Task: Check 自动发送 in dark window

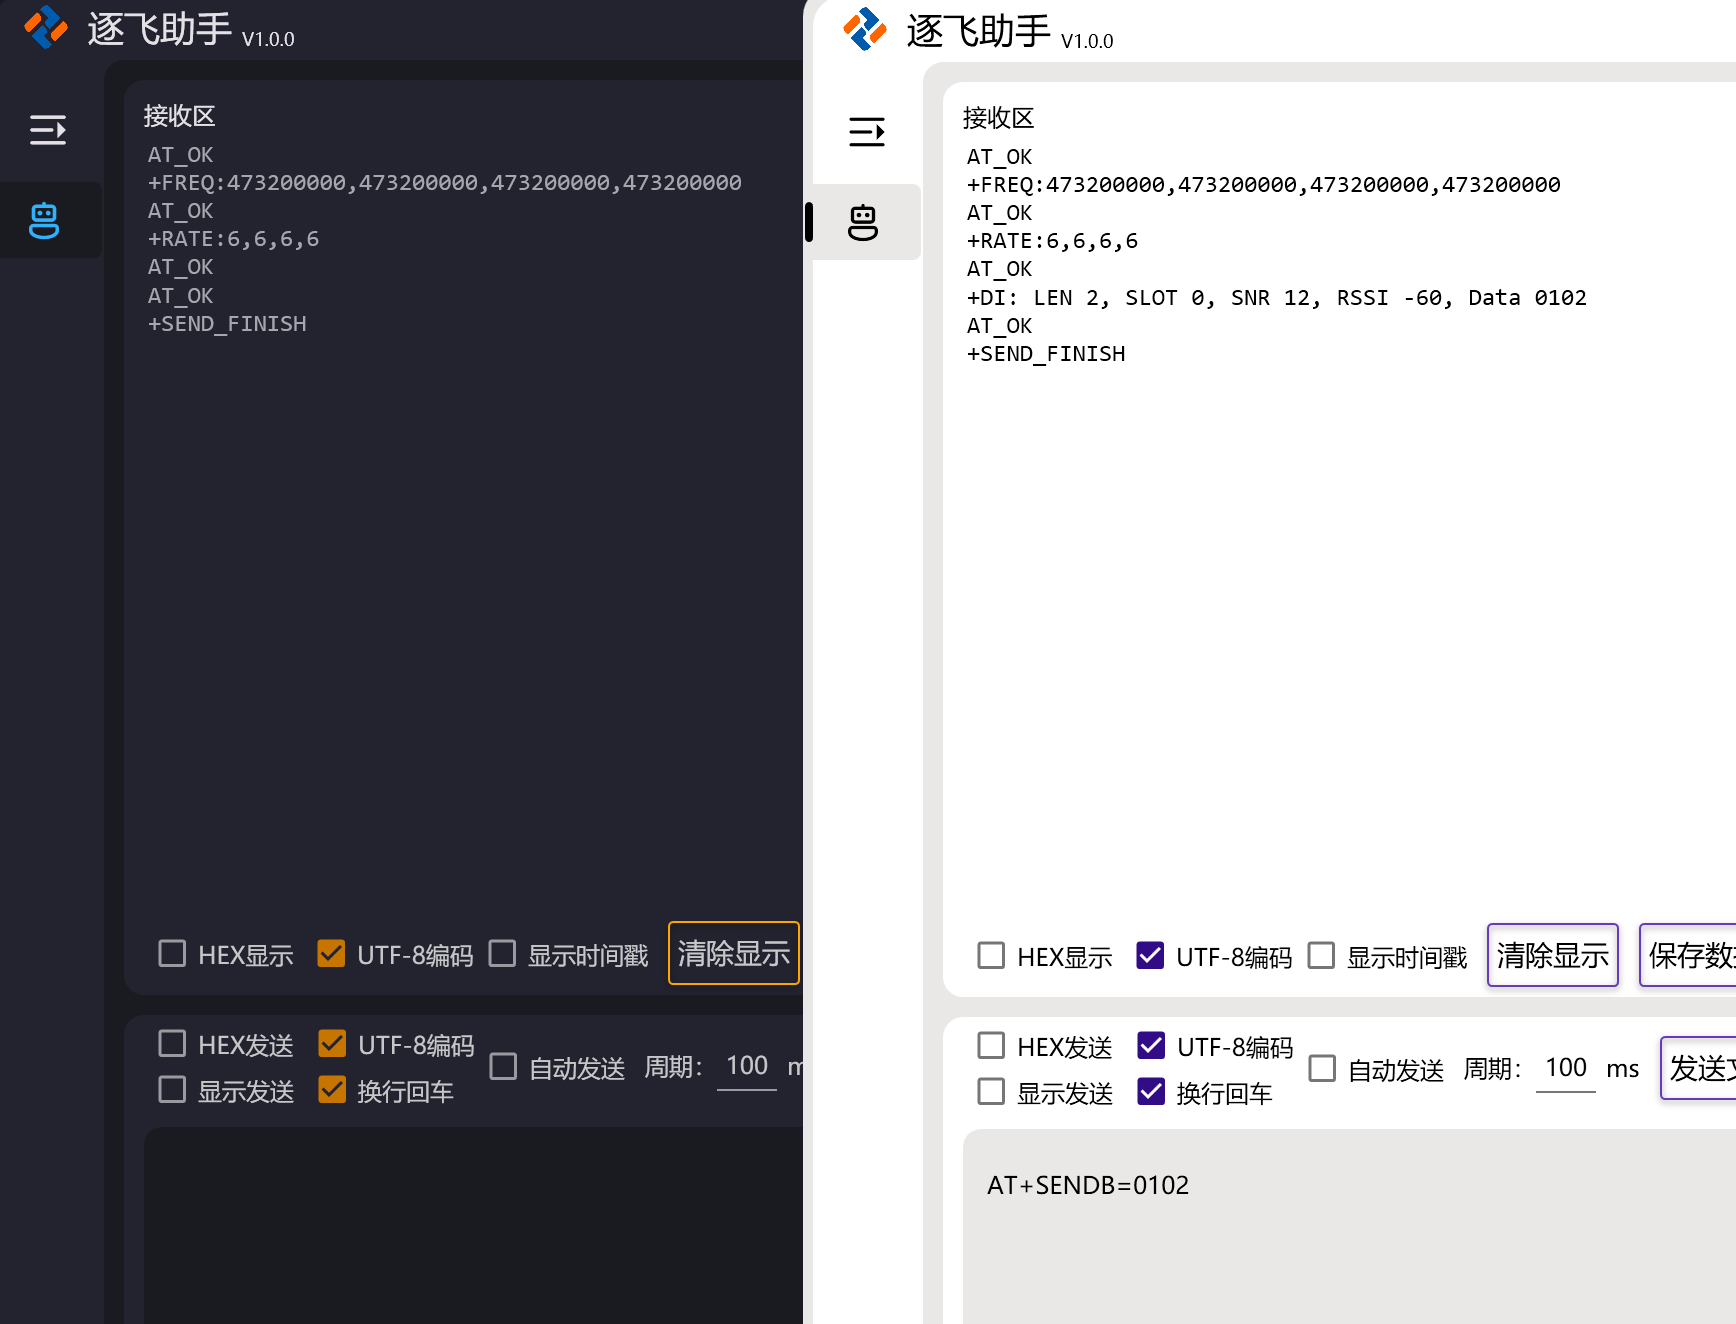Action: tap(503, 1067)
